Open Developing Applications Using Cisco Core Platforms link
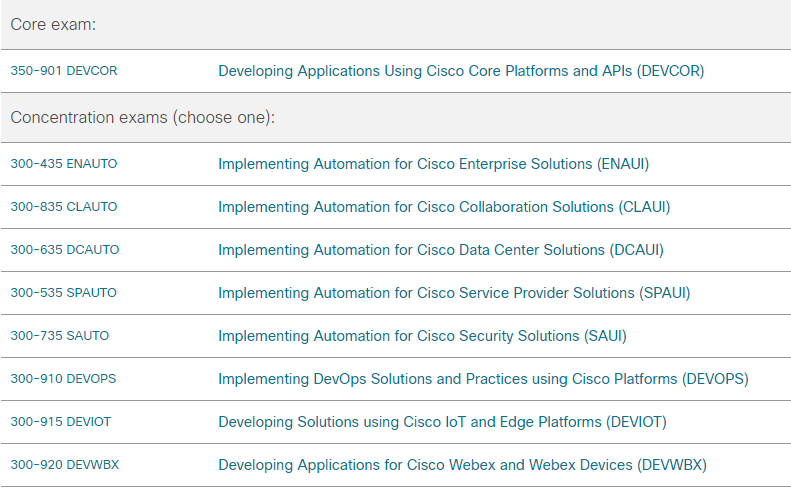Screen dimensions: 791x488 [x=461, y=71]
